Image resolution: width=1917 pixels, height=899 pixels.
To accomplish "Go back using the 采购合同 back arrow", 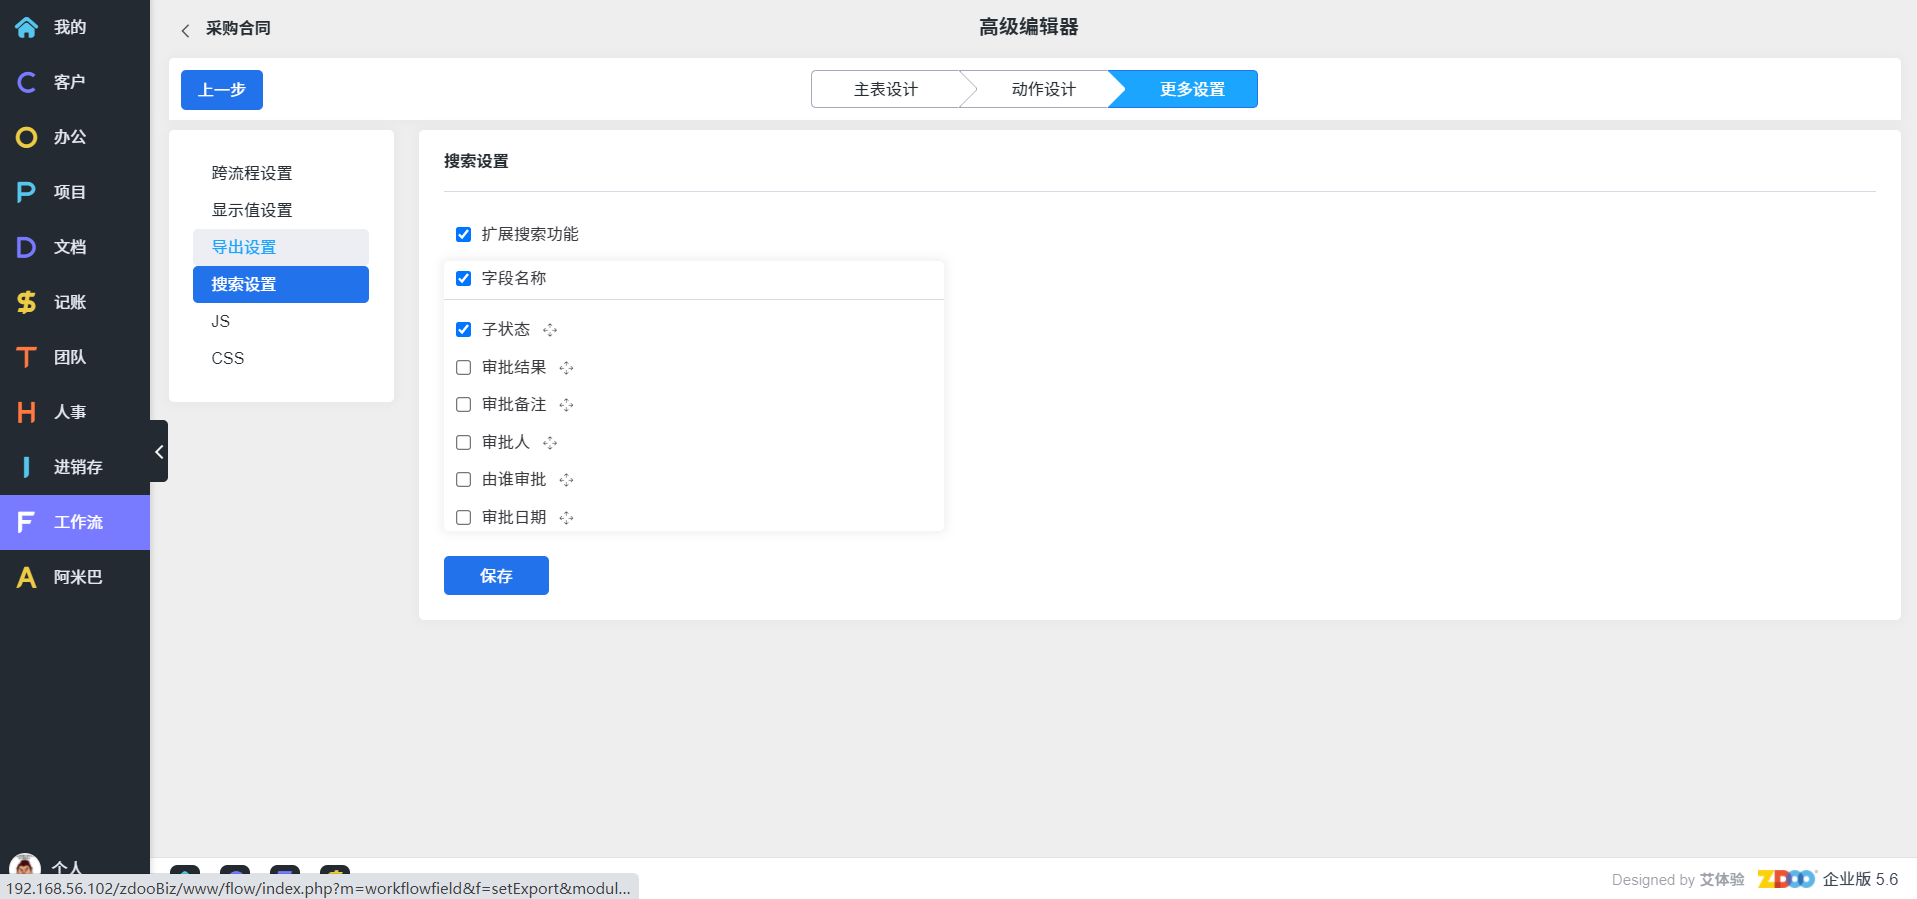I will click(x=186, y=30).
